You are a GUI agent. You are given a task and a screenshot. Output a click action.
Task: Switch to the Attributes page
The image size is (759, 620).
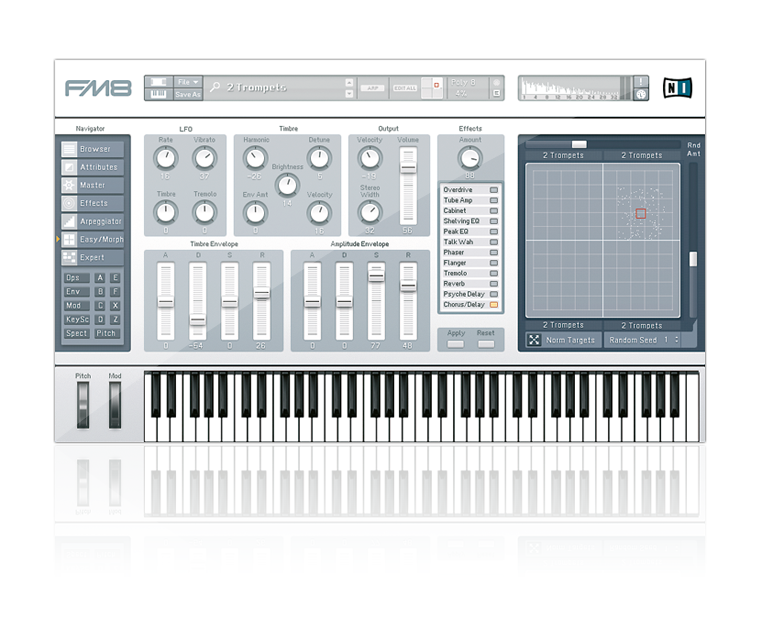tap(92, 167)
